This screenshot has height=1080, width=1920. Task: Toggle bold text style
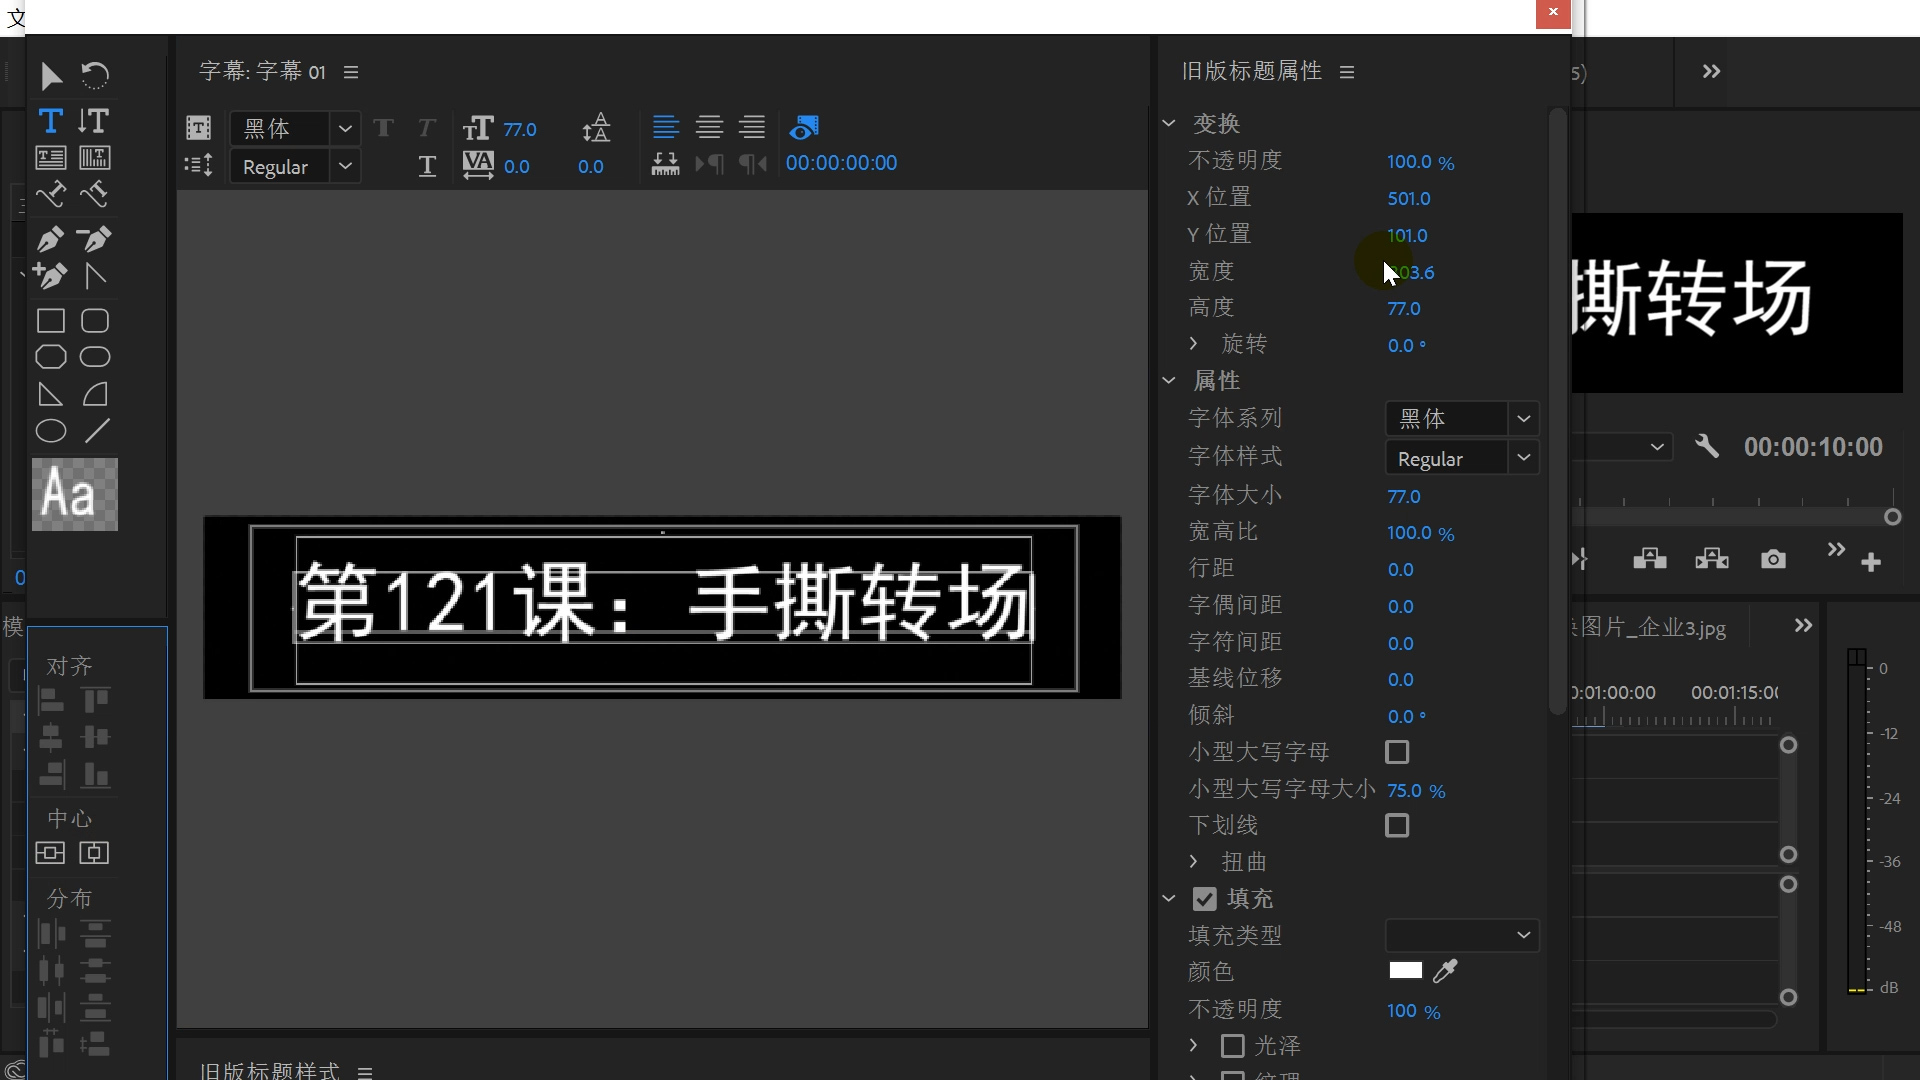pyautogui.click(x=383, y=127)
